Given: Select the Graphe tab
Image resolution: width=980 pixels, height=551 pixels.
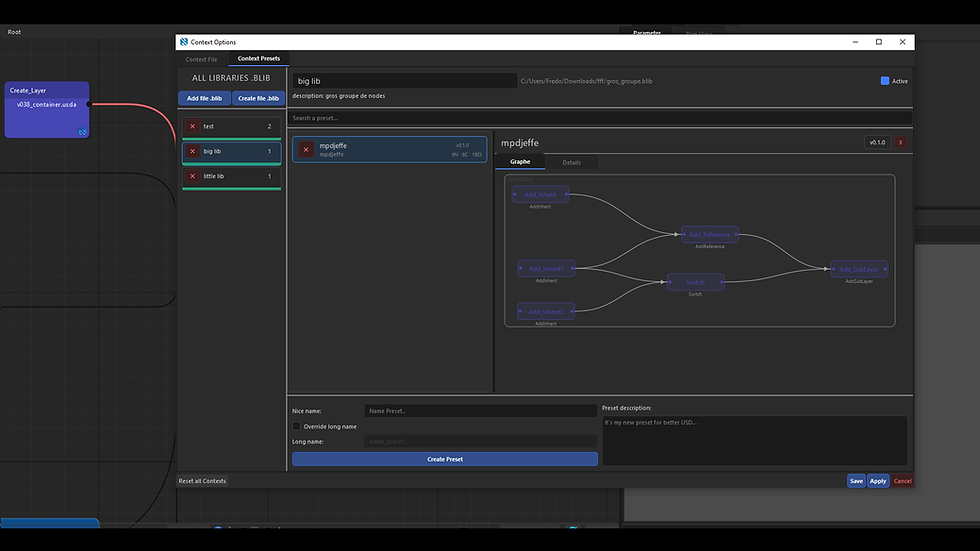Looking at the screenshot, I should (x=520, y=162).
